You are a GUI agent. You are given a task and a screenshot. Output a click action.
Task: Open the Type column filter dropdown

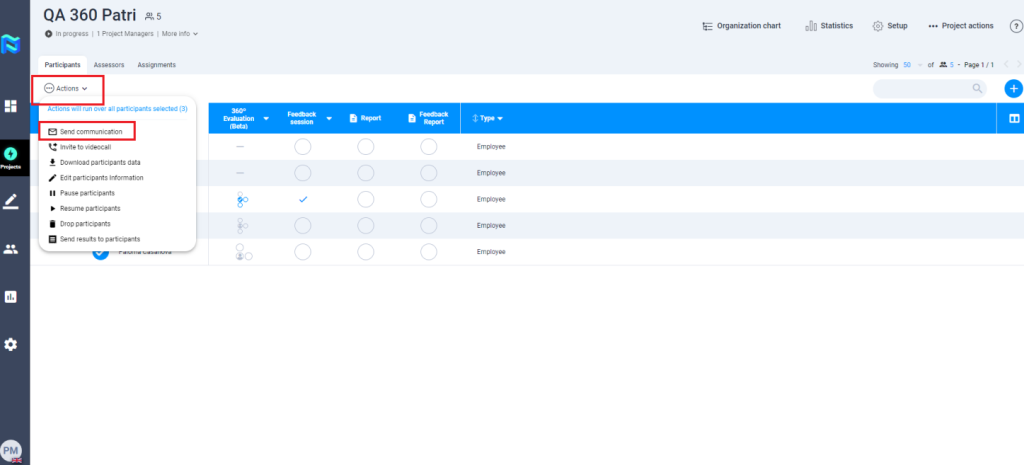[x=487, y=119]
